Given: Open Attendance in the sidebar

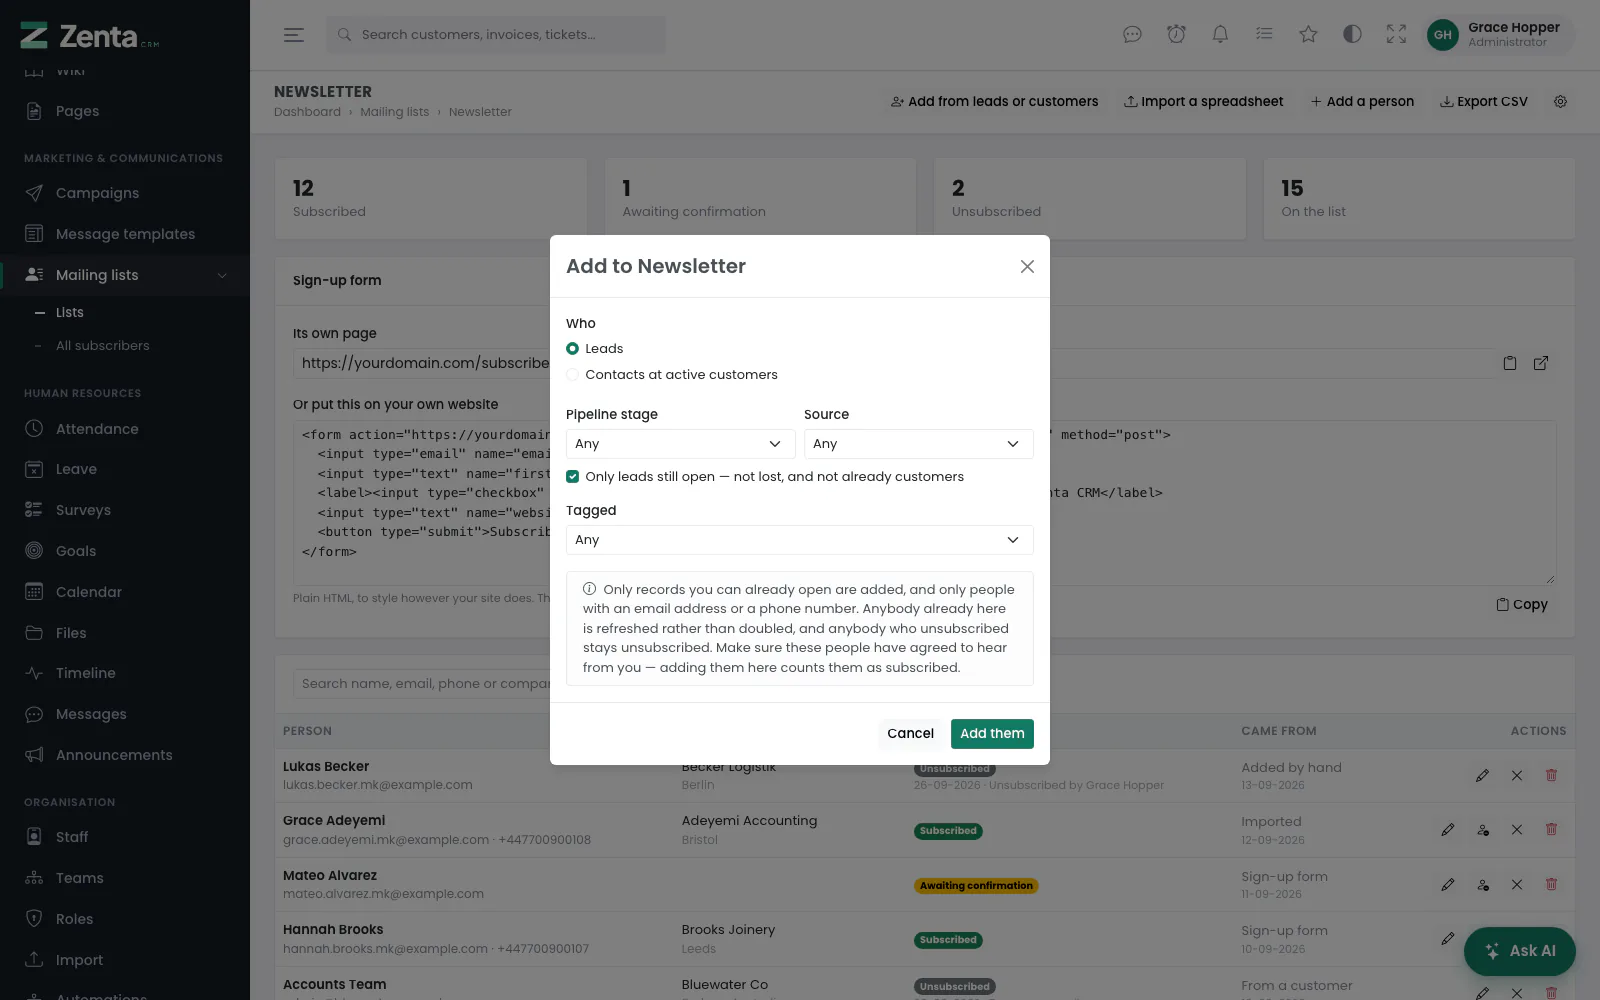Looking at the screenshot, I should (125, 429).
